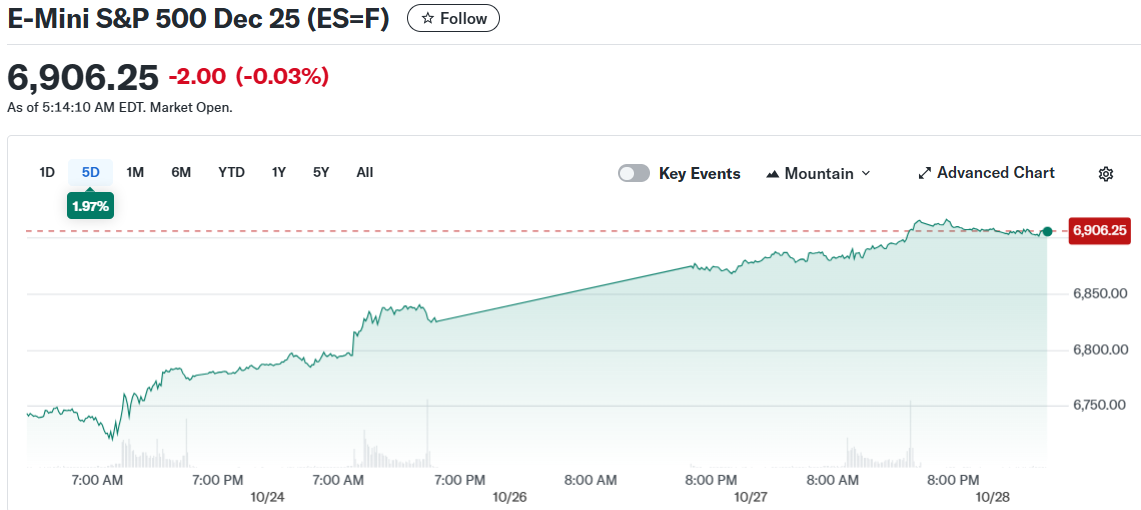Switch chart to 1M range
Image resolution: width=1141 pixels, height=510 pixels.
[x=135, y=172]
